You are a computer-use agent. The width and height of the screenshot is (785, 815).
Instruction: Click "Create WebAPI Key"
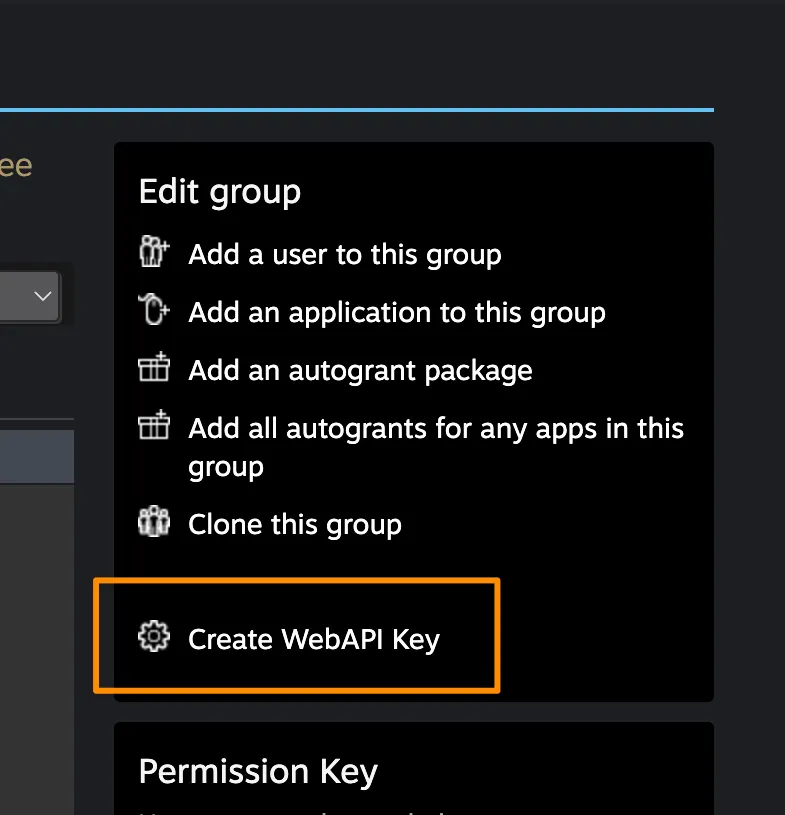coord(313,639)
